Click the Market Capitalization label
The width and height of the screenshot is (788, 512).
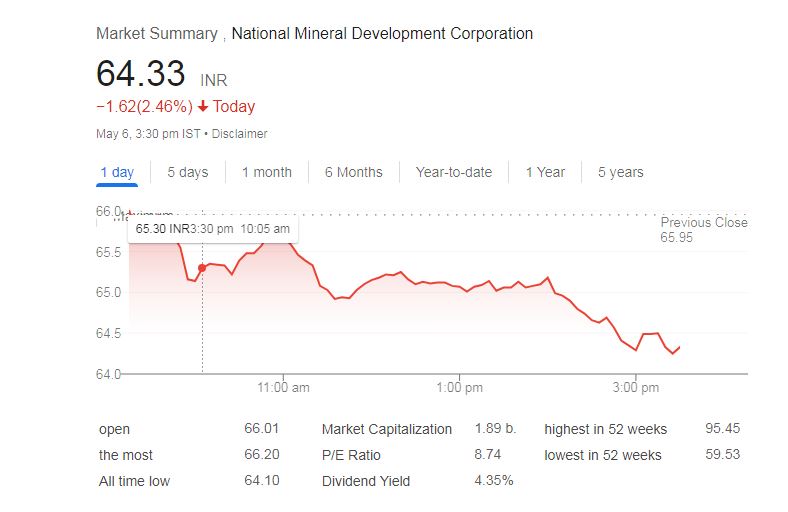(x=387, y=429)
